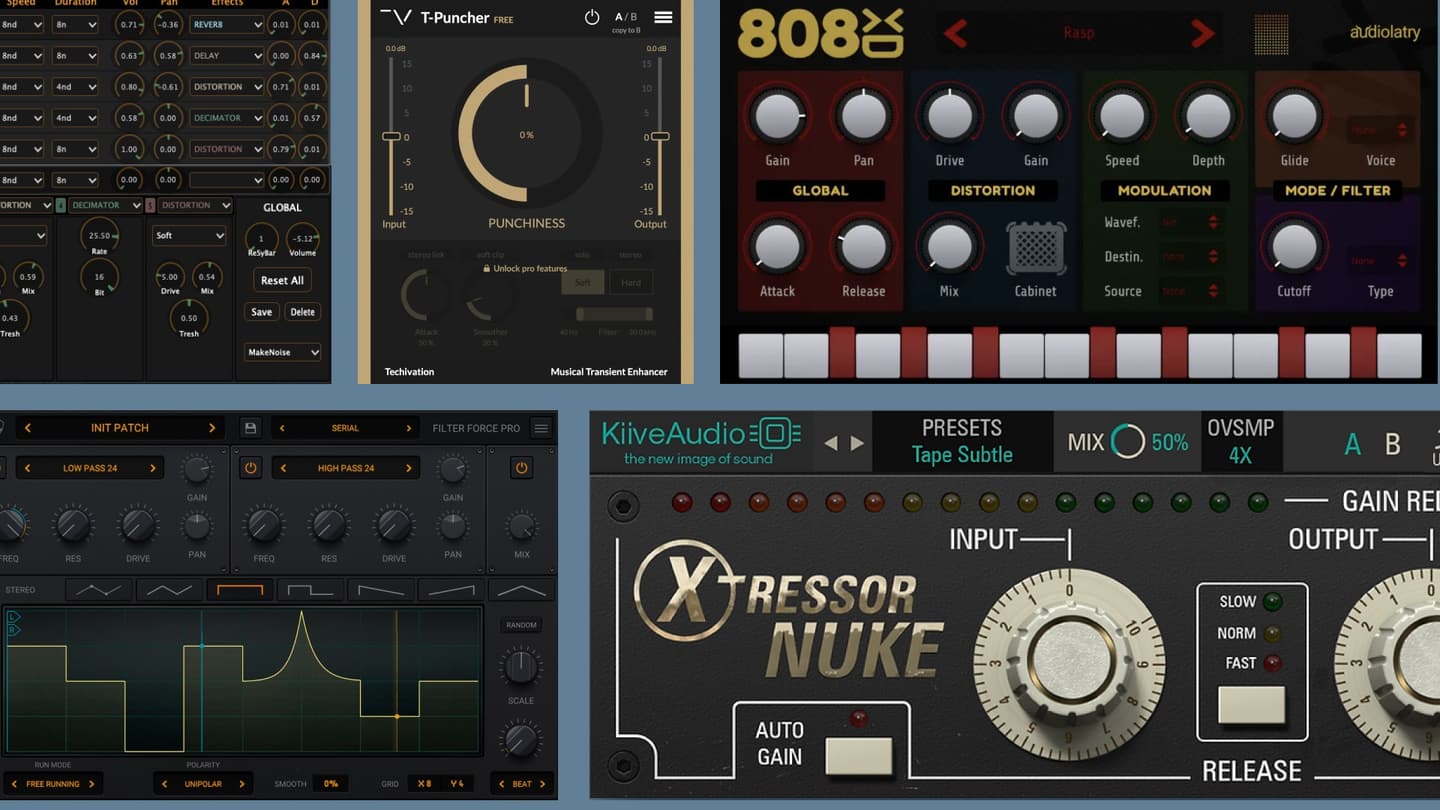Click next arrow on INIT PATCH selector
The image size is (1440, 810).
pos(212,428)
